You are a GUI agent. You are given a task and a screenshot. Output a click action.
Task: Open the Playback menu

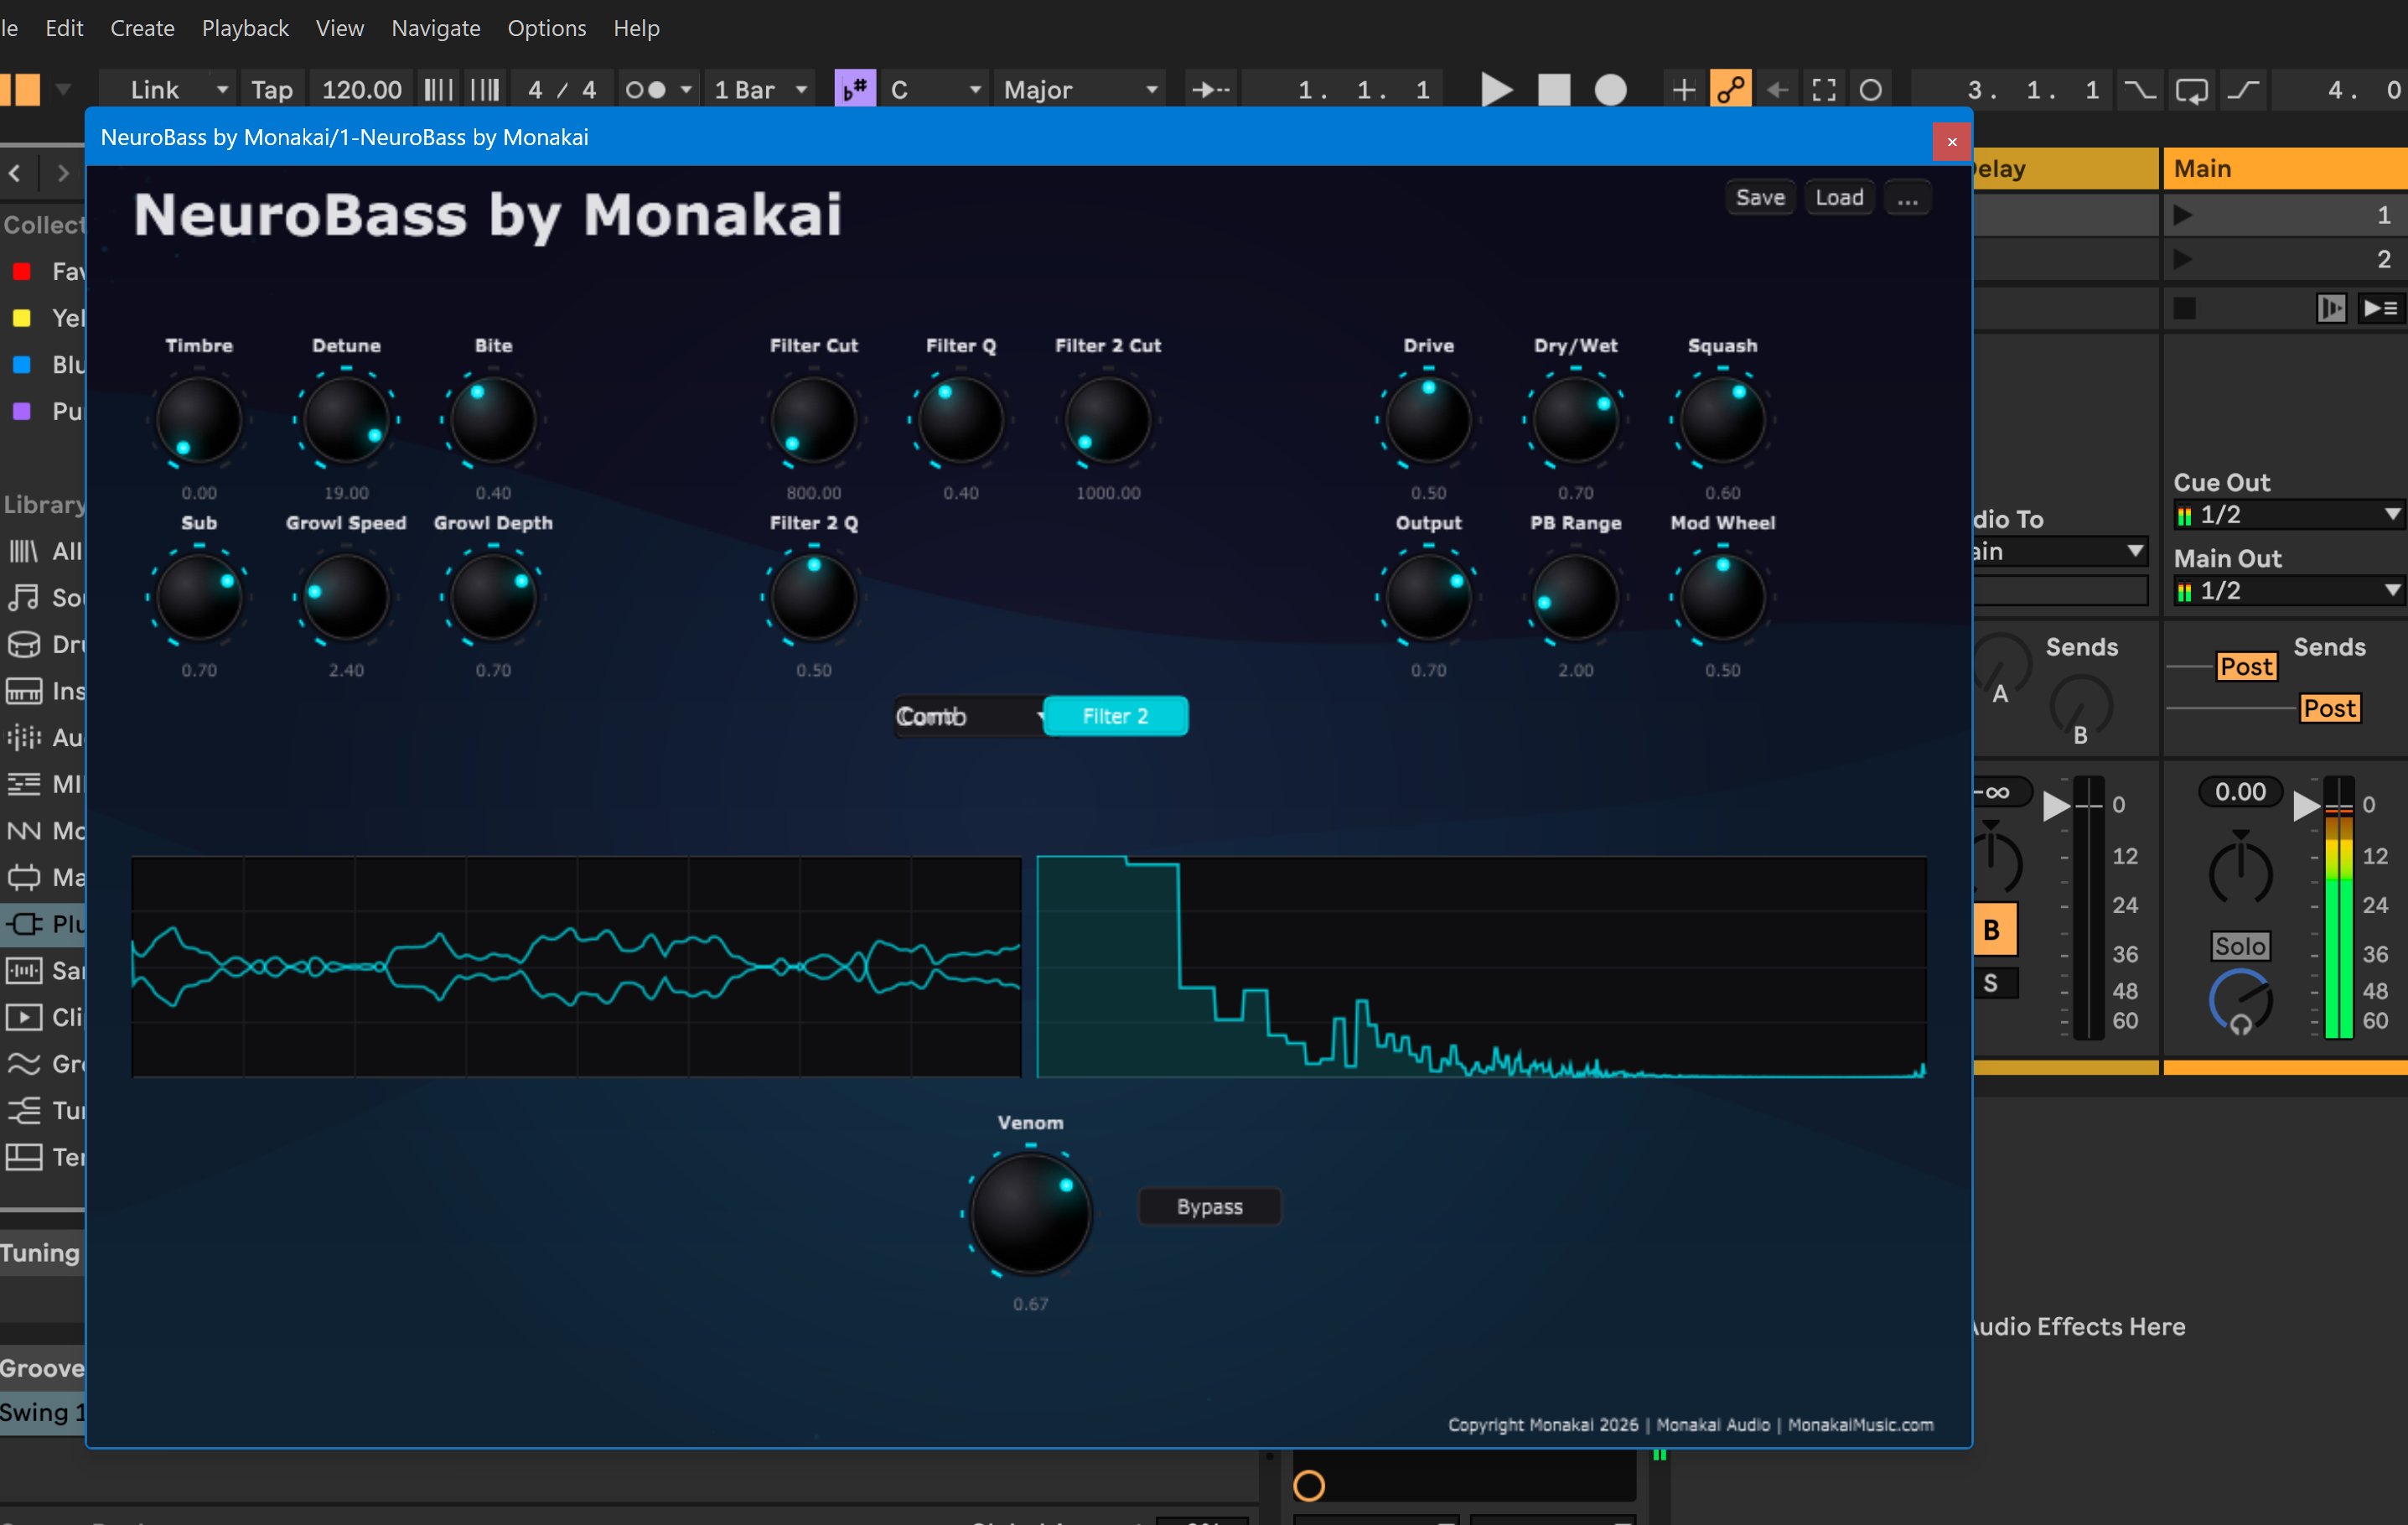[x=245, y=28]
